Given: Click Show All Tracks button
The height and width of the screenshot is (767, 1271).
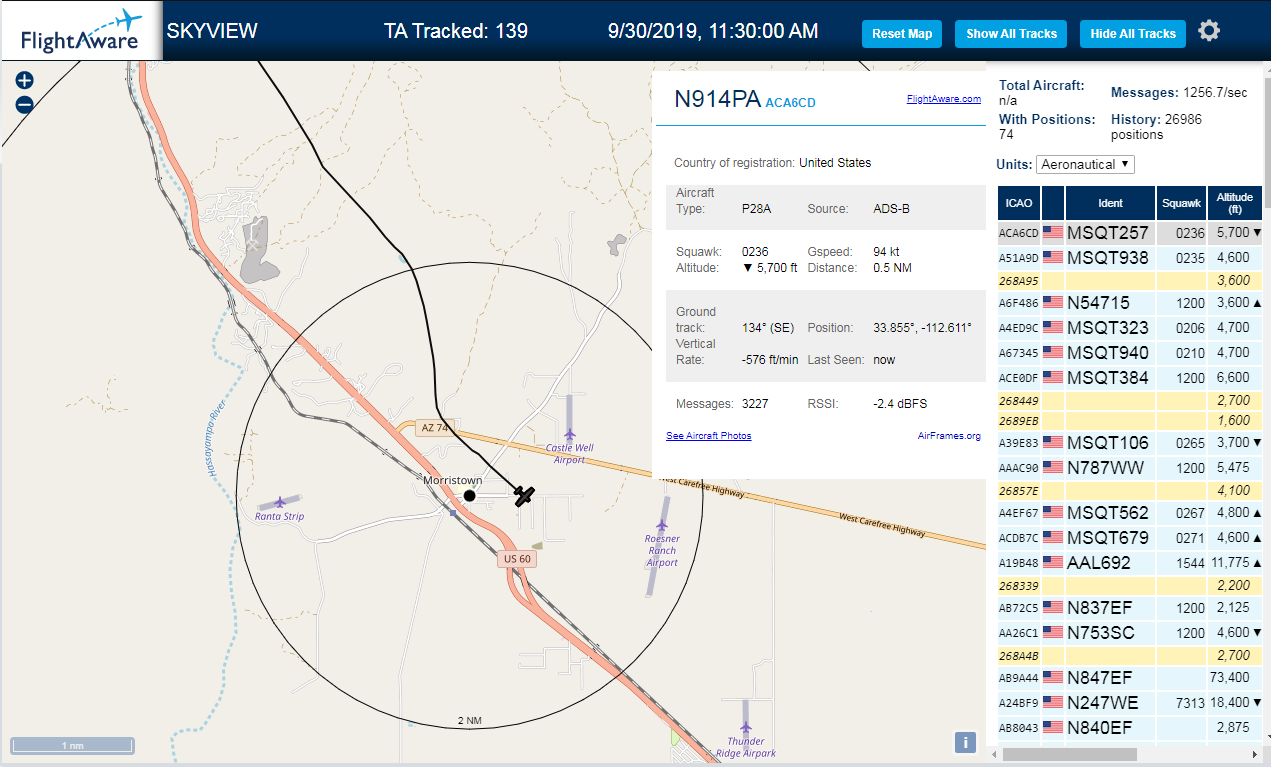Looking at the screenshot, I should point(1011,34).
